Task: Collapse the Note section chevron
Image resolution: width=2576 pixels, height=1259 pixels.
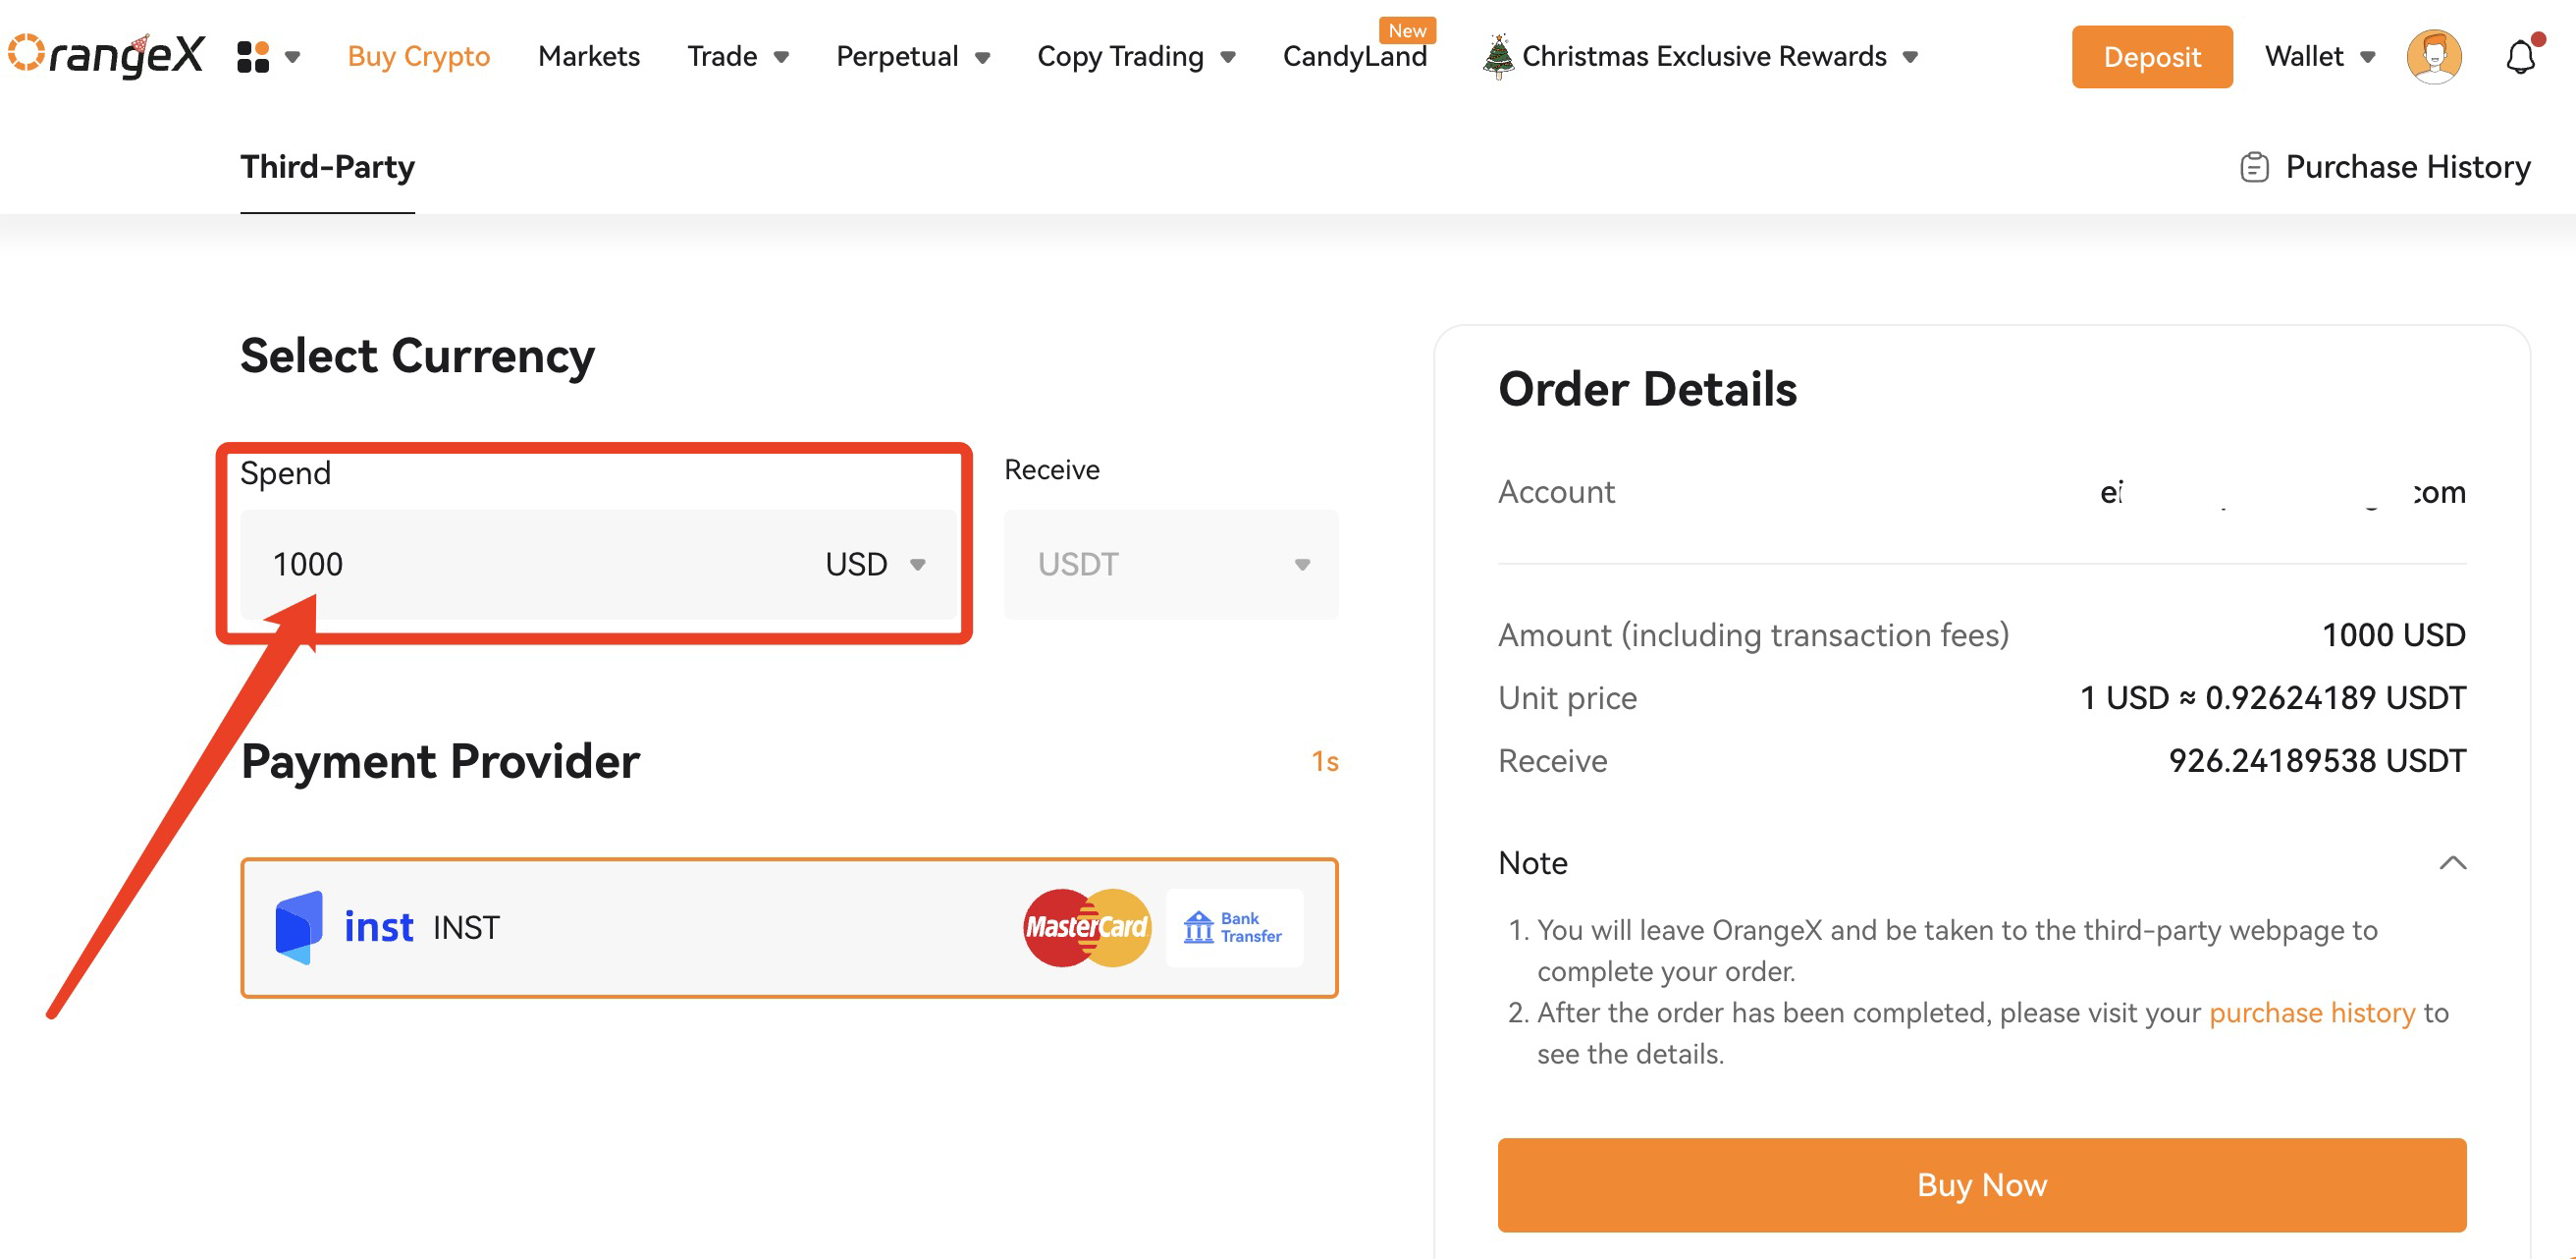Action: pos(2452,862)
